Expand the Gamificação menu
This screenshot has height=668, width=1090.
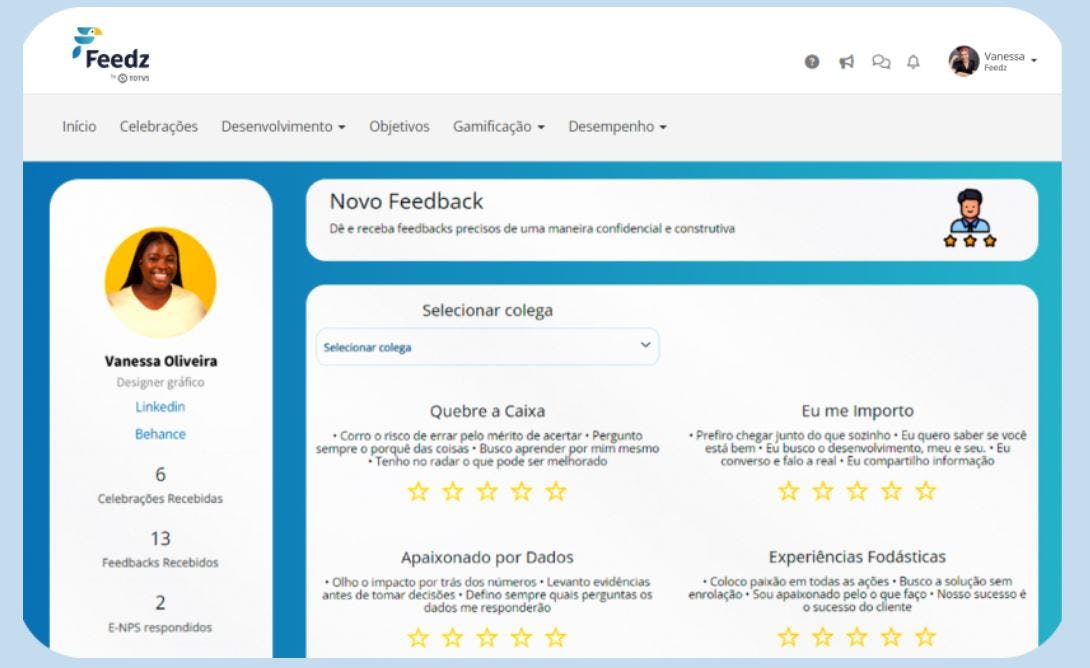[x=497, y=127]
